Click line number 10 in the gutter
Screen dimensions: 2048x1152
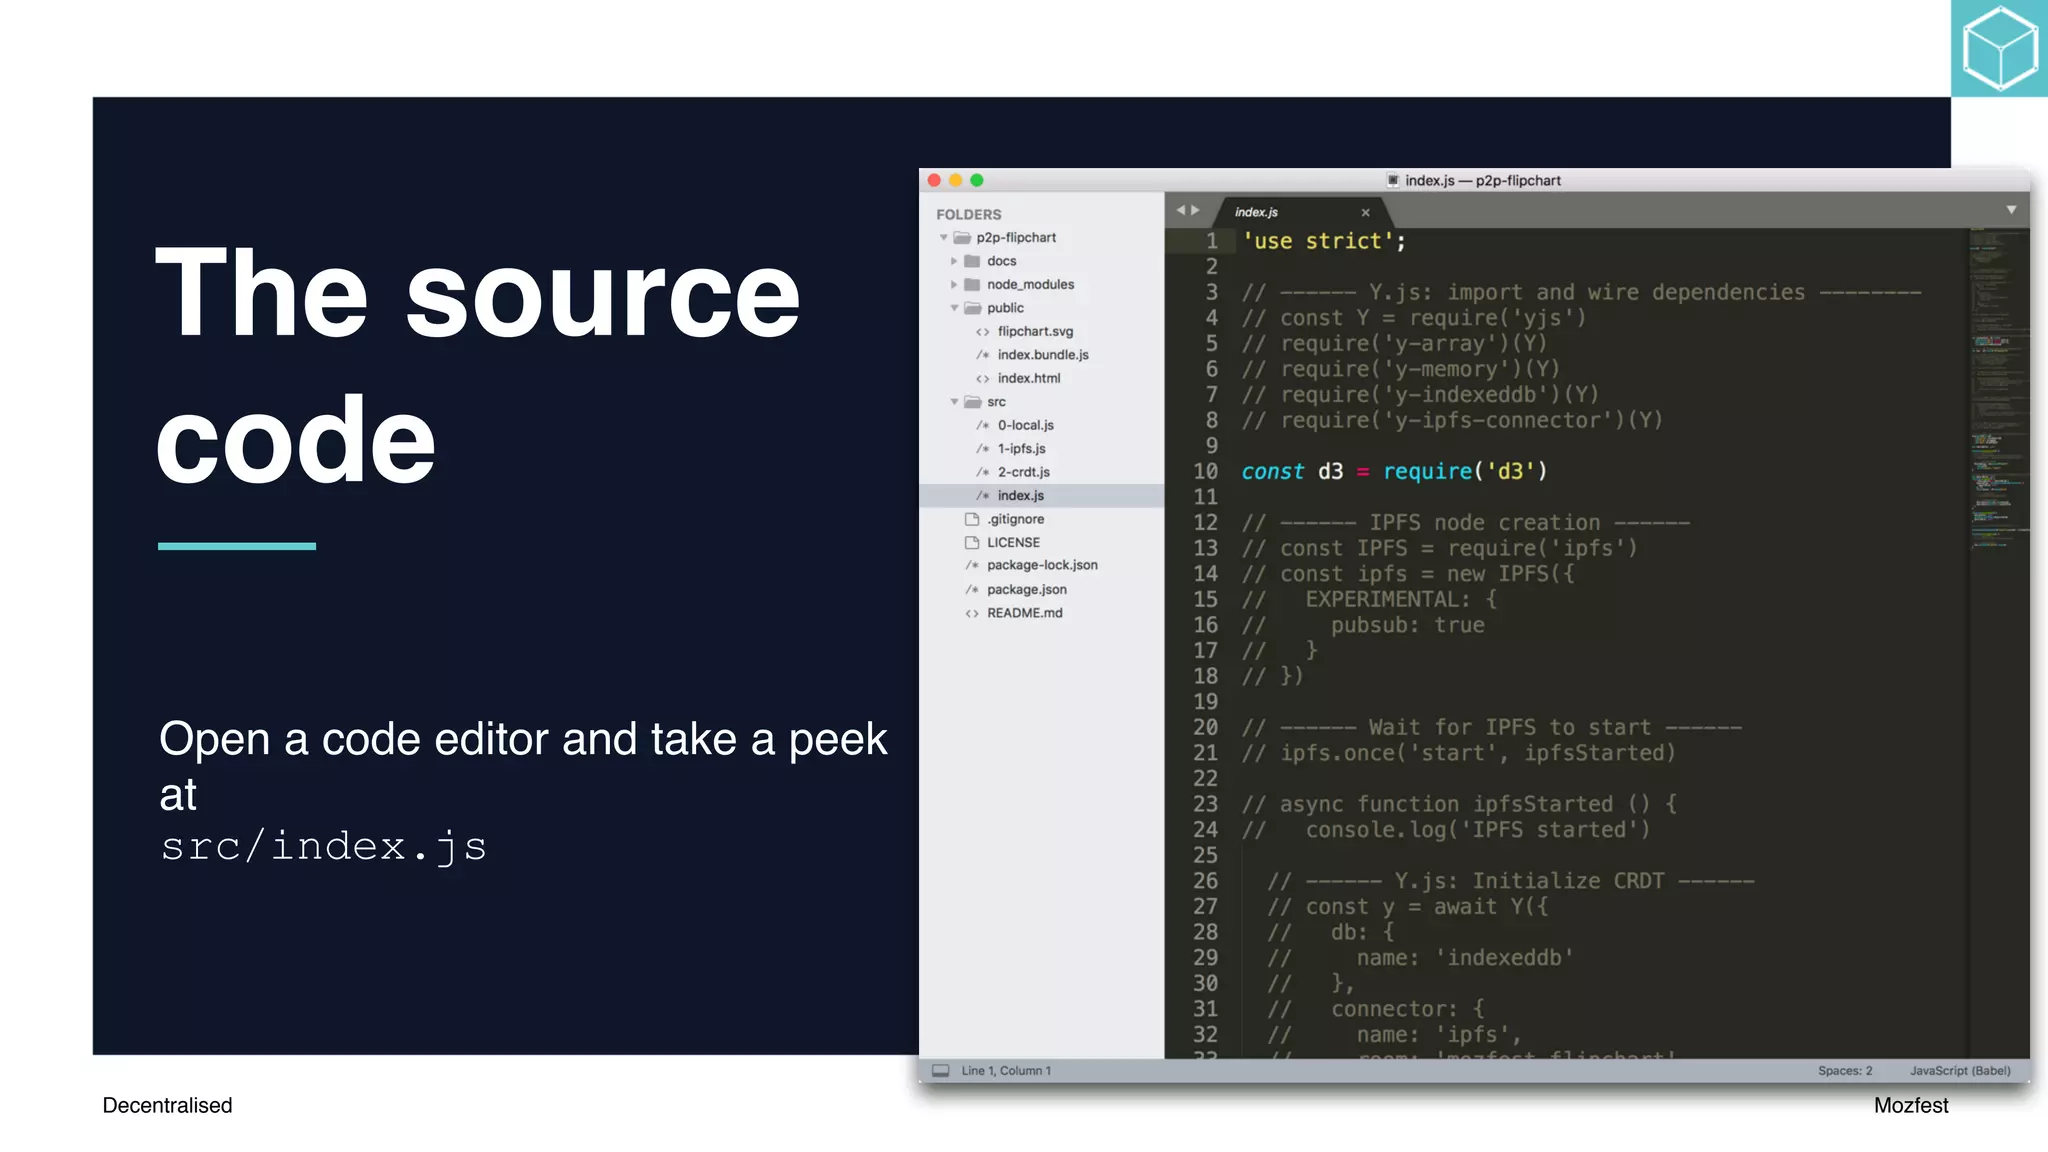coord(1206,471)
